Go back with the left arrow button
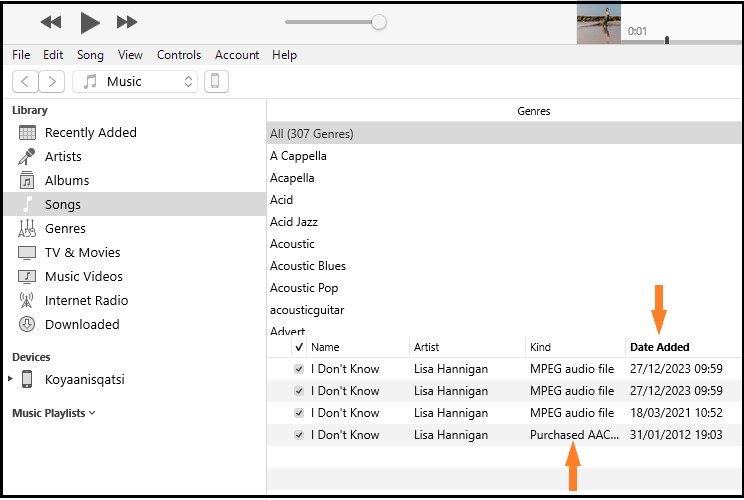 tap(25, 82)
